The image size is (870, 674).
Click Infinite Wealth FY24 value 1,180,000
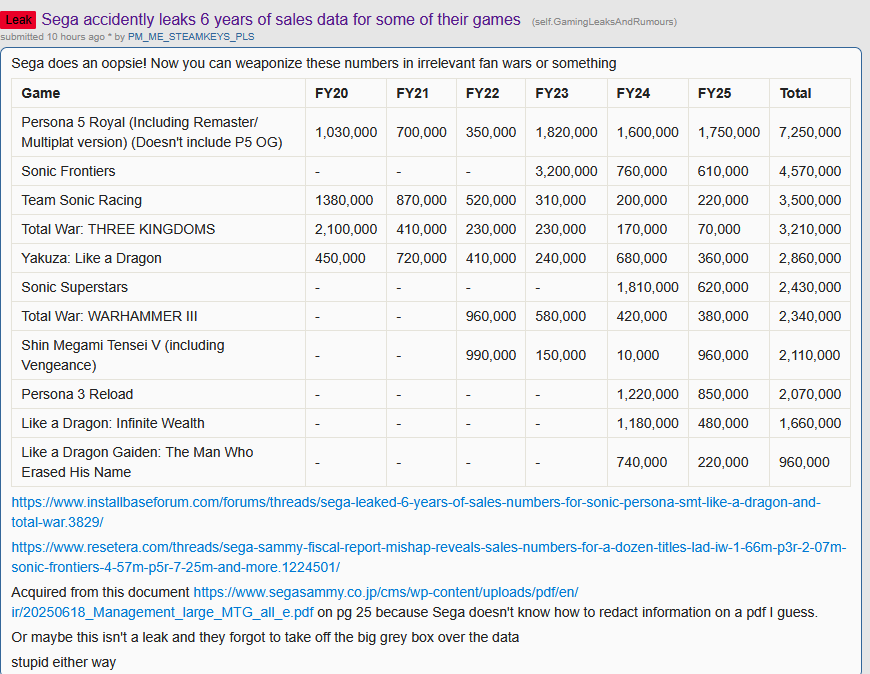click(x=647, y=423)
